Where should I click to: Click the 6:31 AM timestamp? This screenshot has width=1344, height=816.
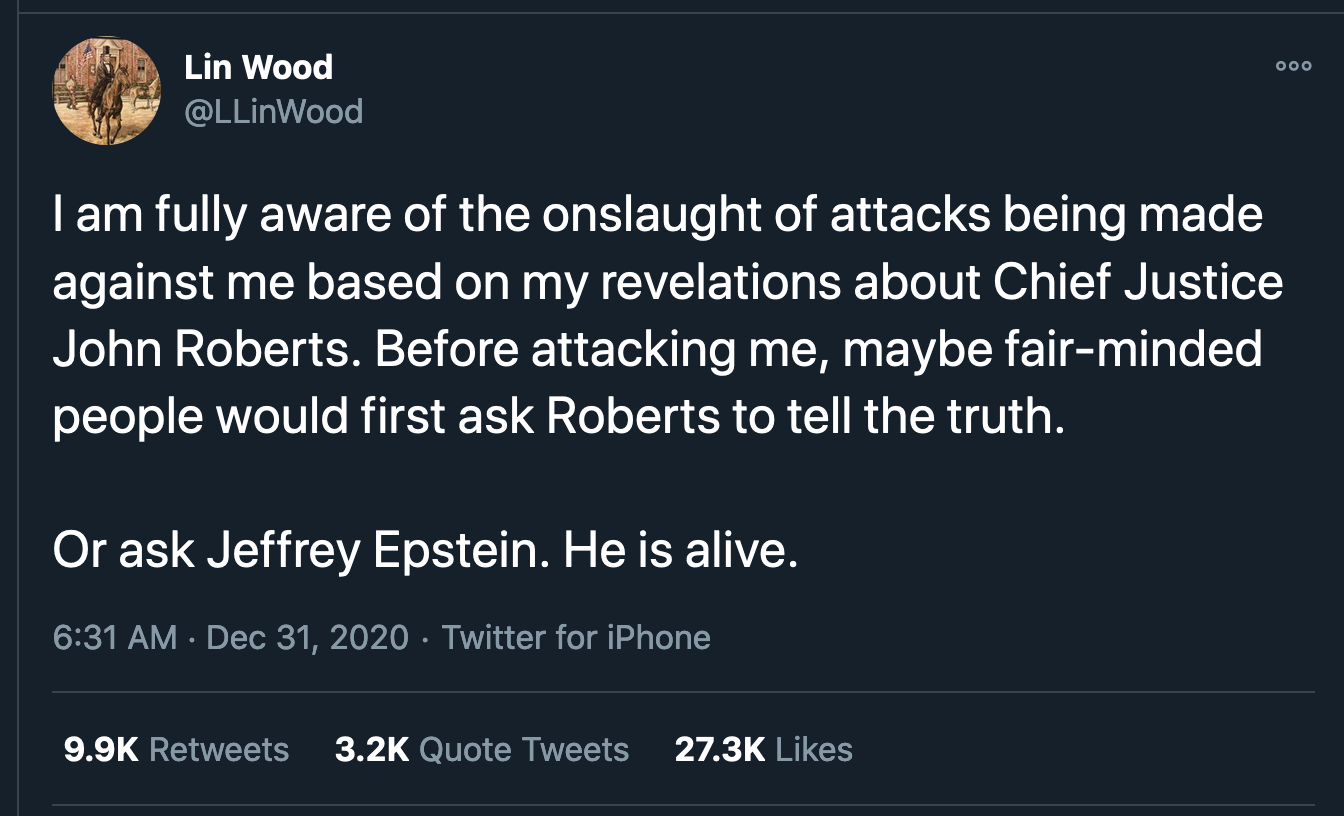pyautogui.click(x=114, y=637)
